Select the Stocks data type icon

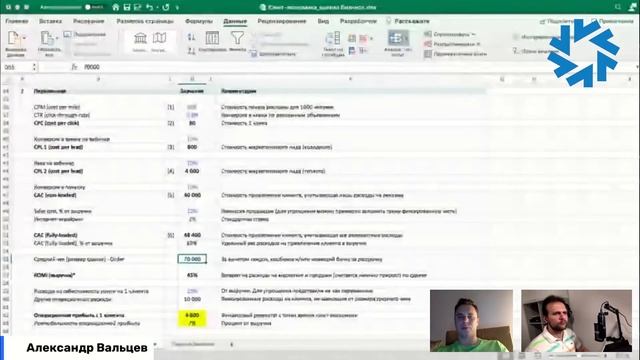pos(140,39)
